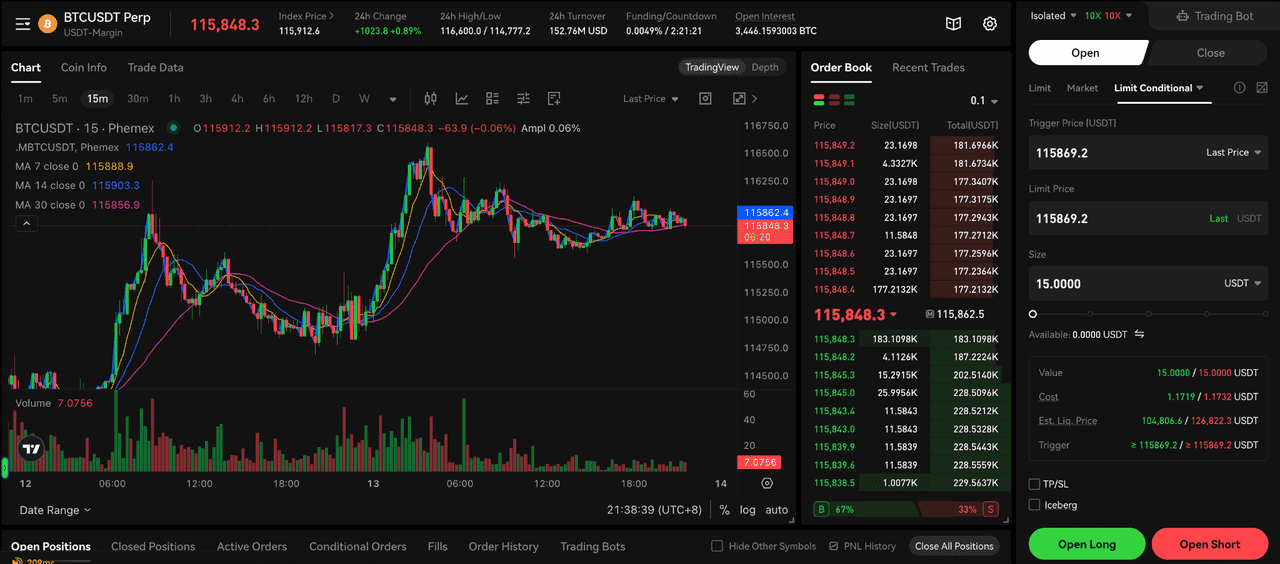Click the chart notes list-plus icon
This screenshot has height=564, width=1280.
[554, 99]
